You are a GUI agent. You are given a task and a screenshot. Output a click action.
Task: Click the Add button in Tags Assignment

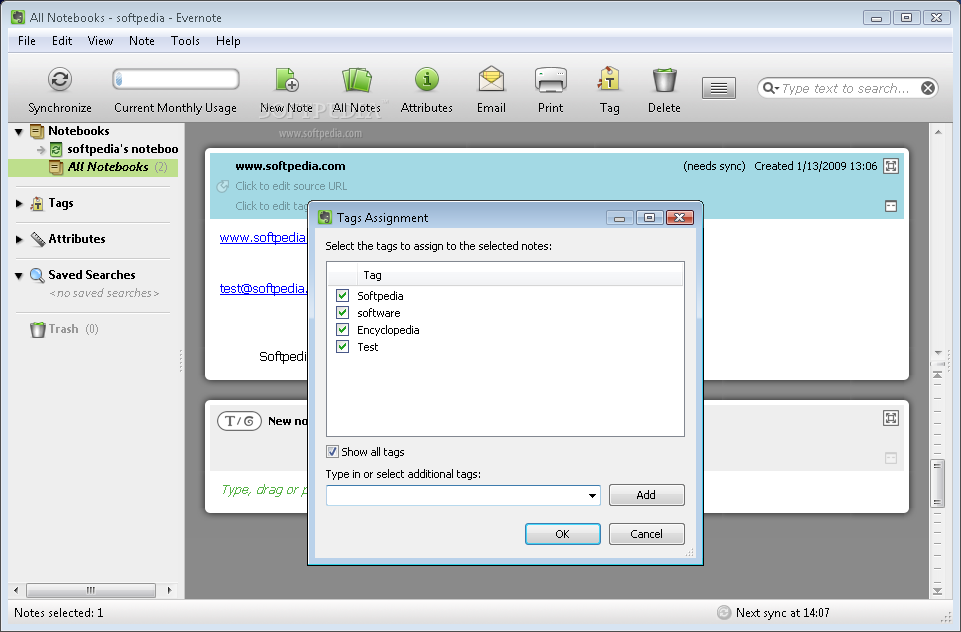tap(647, 495)
